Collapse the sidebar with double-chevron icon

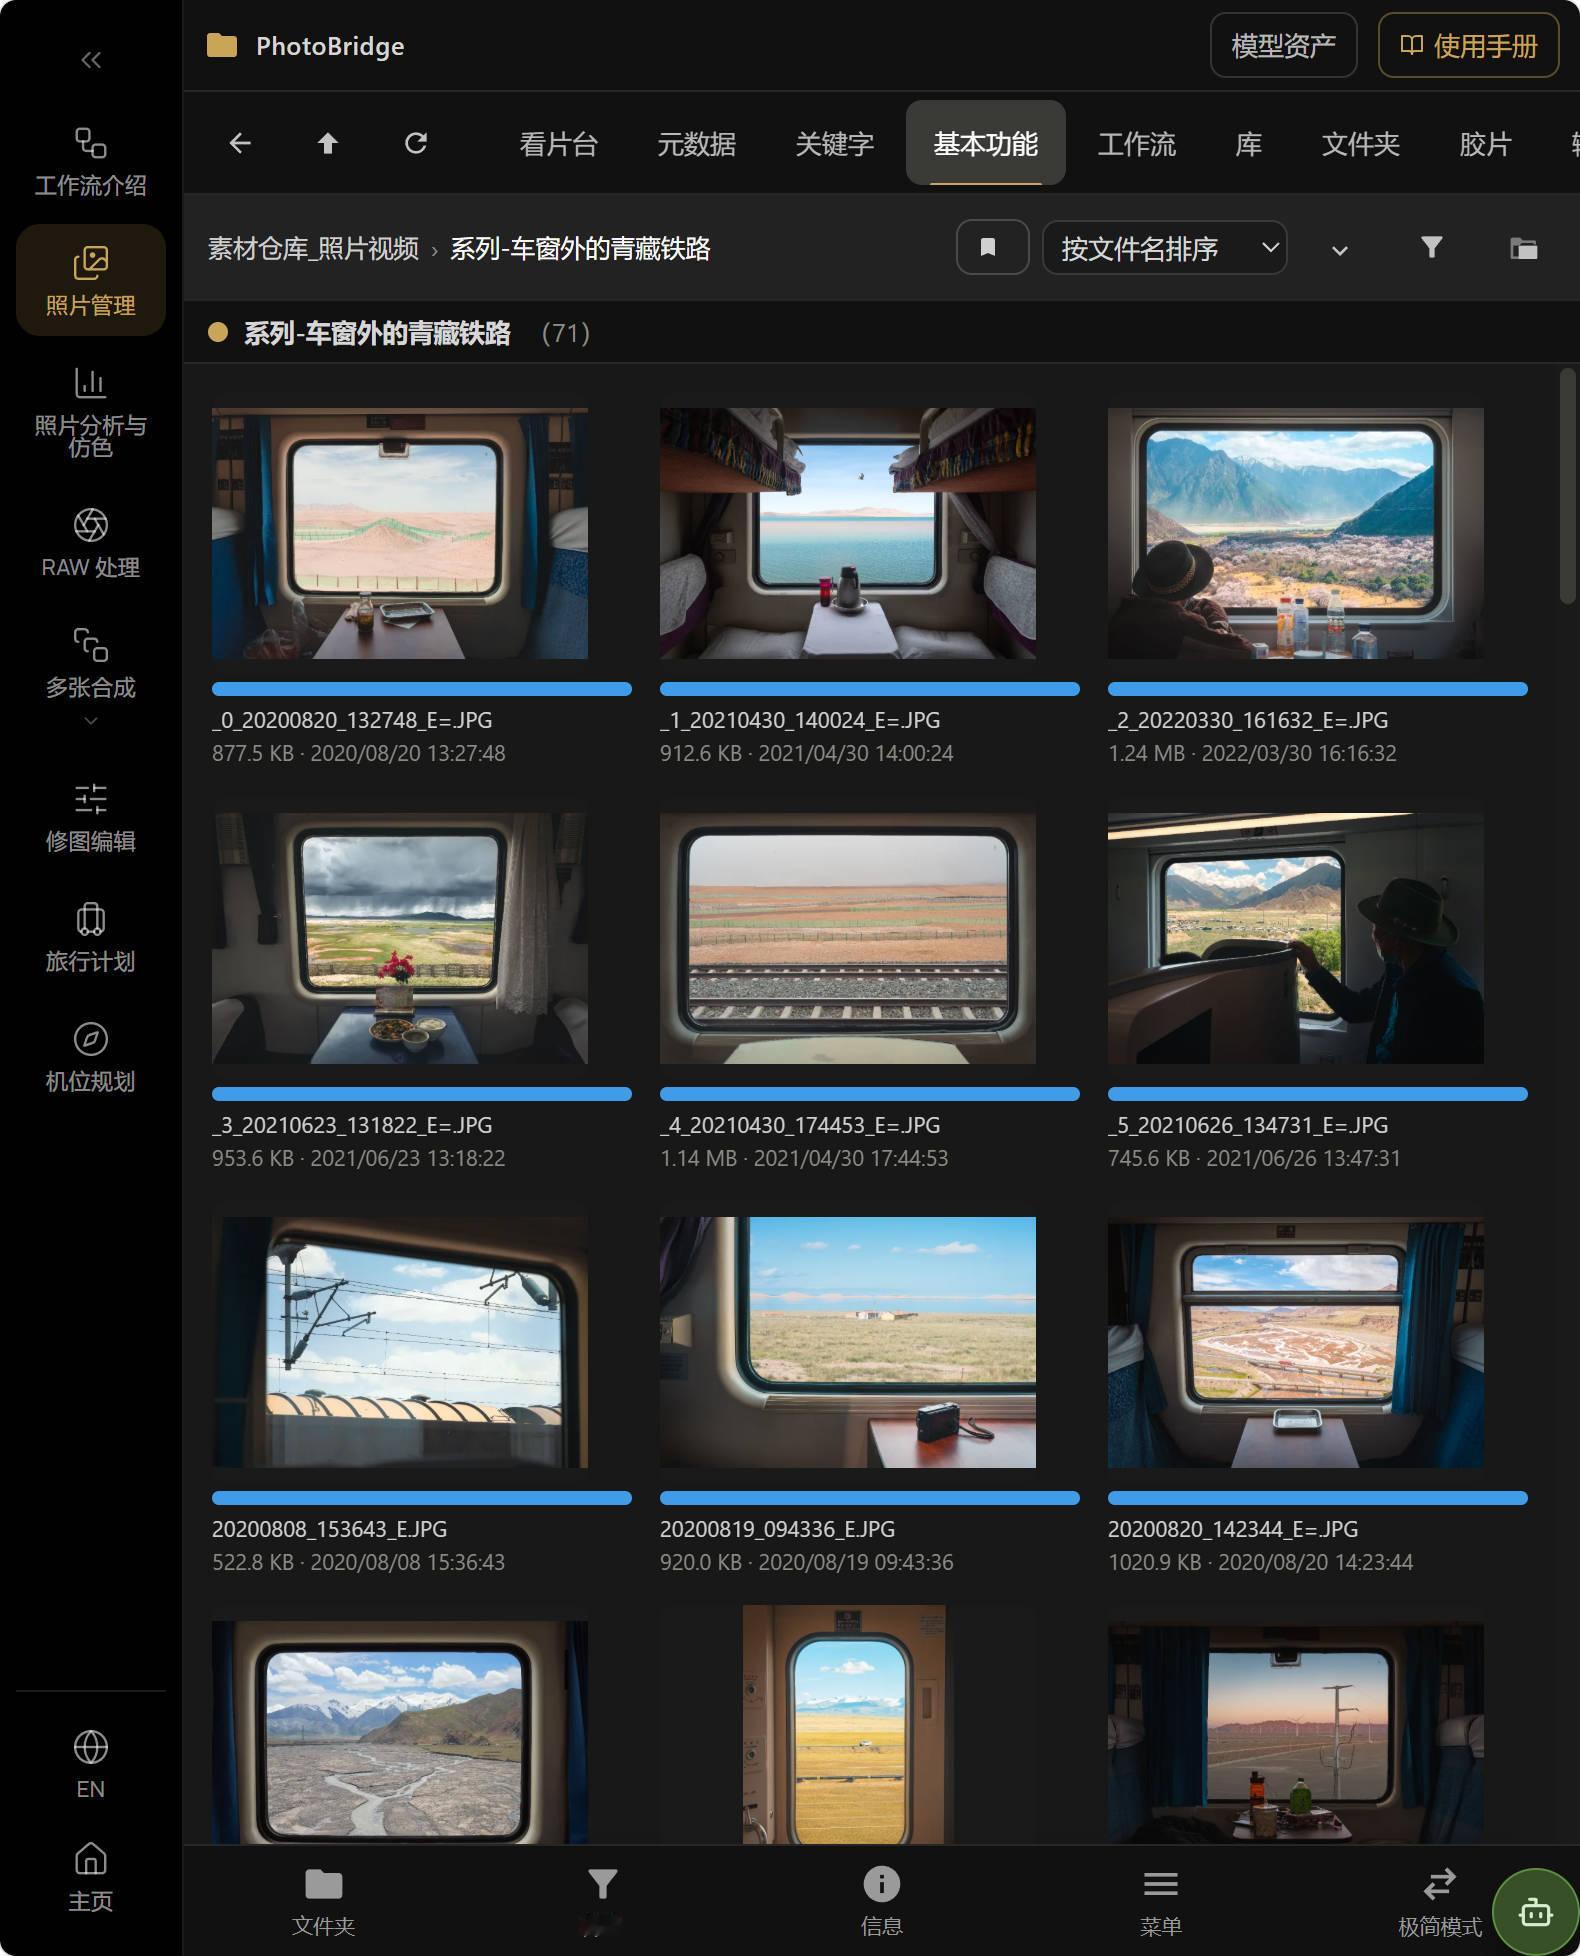coord(91,60)
